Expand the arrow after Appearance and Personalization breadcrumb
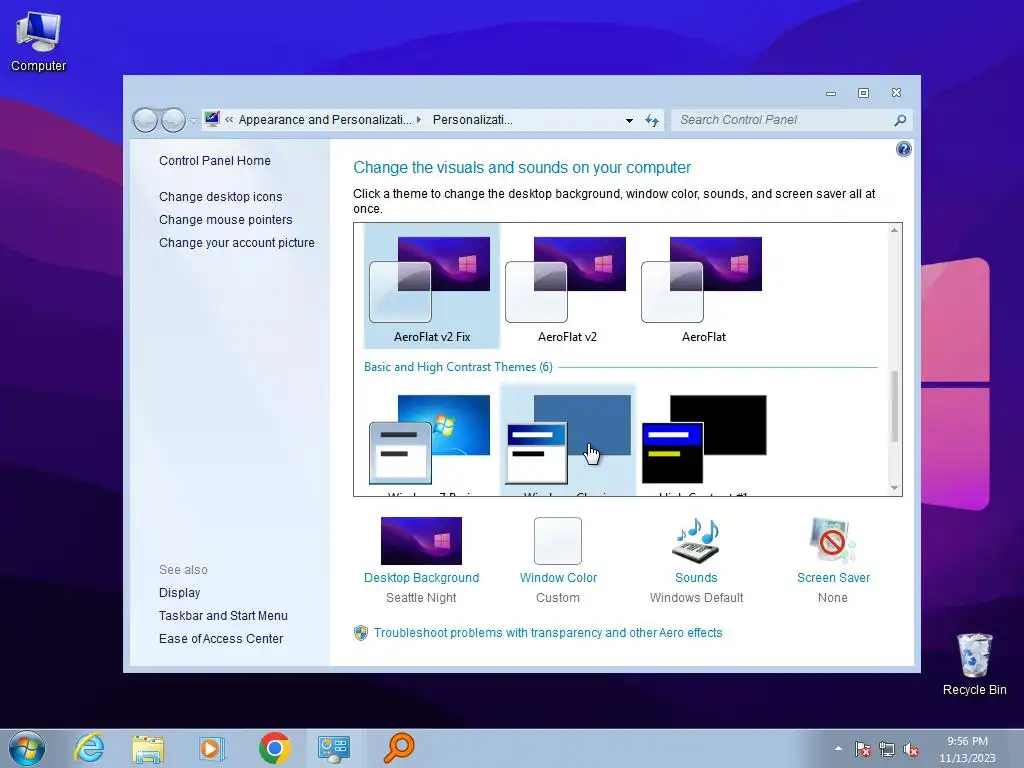Viewport: 1024px width, 768px height. (x=419, y=120)
